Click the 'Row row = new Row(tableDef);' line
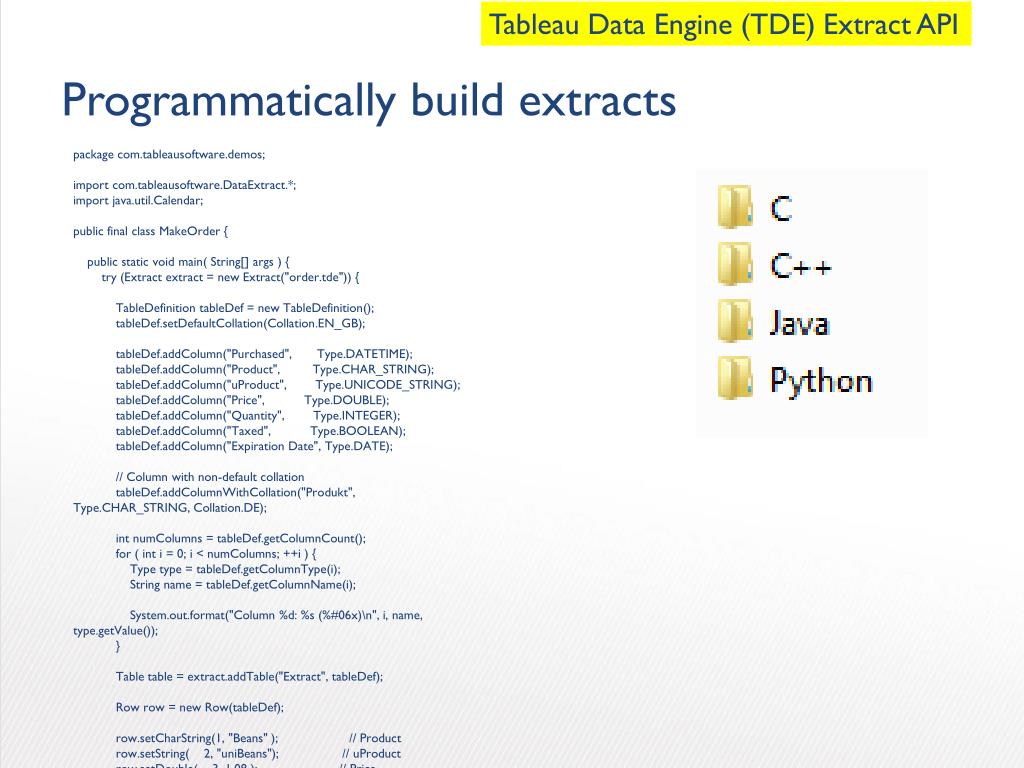 pos(200,707)
